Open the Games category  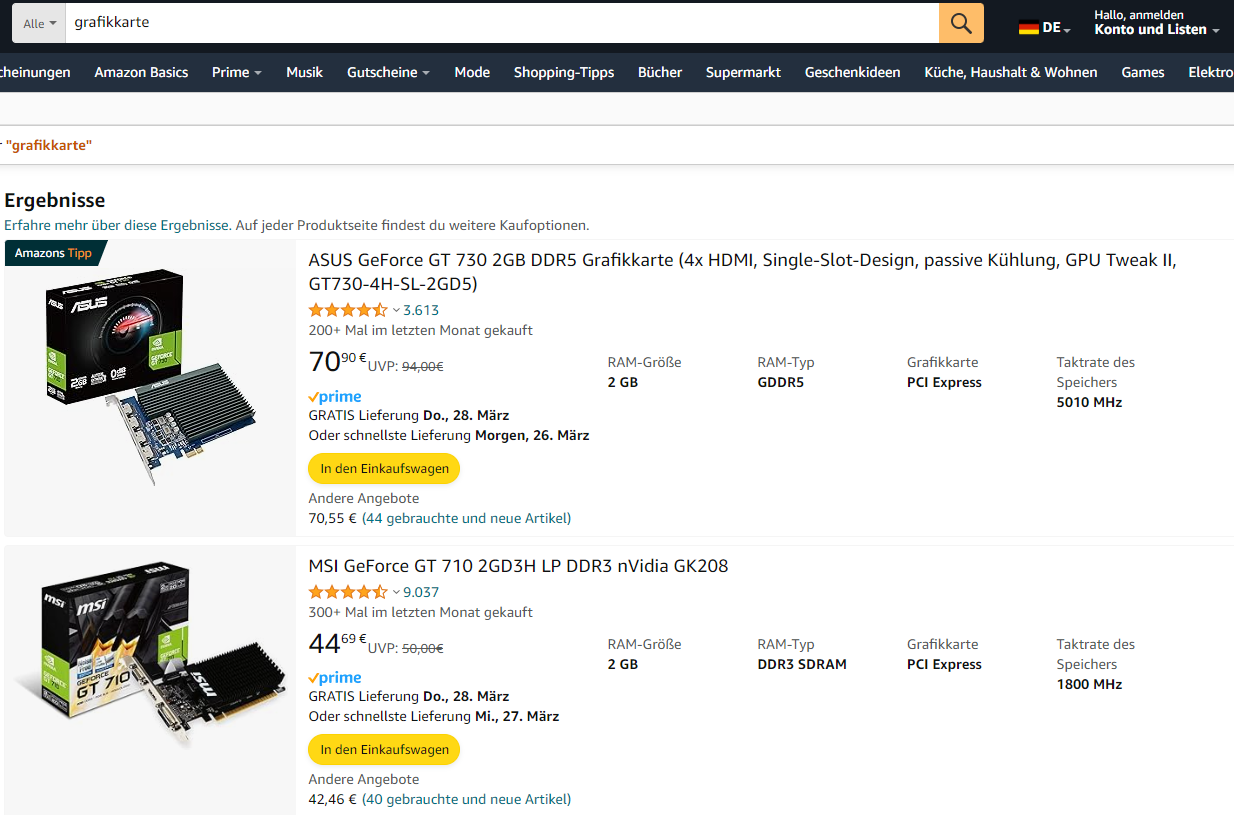[1142, 72]
